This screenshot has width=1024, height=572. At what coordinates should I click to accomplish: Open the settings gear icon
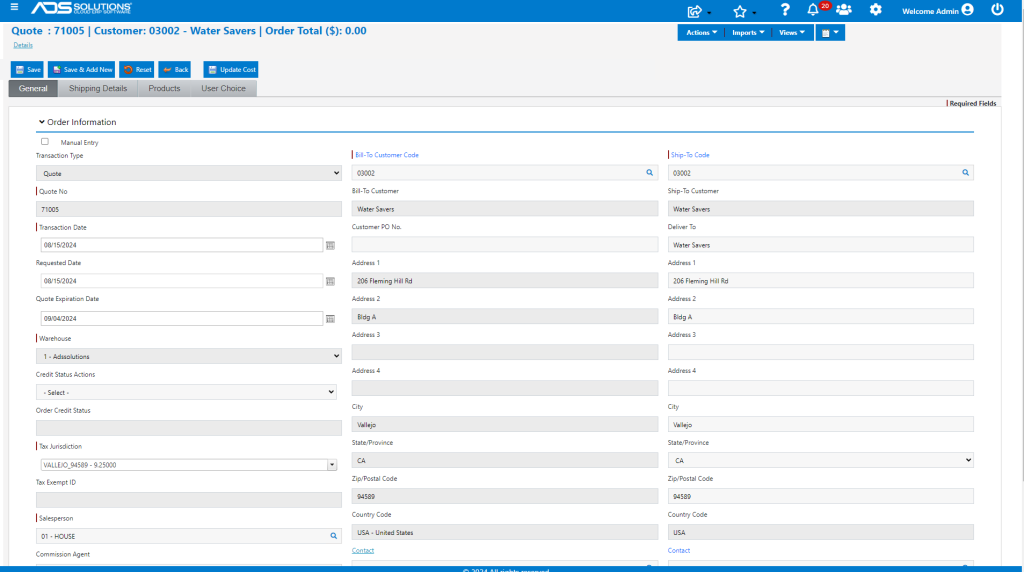(876, 9)
